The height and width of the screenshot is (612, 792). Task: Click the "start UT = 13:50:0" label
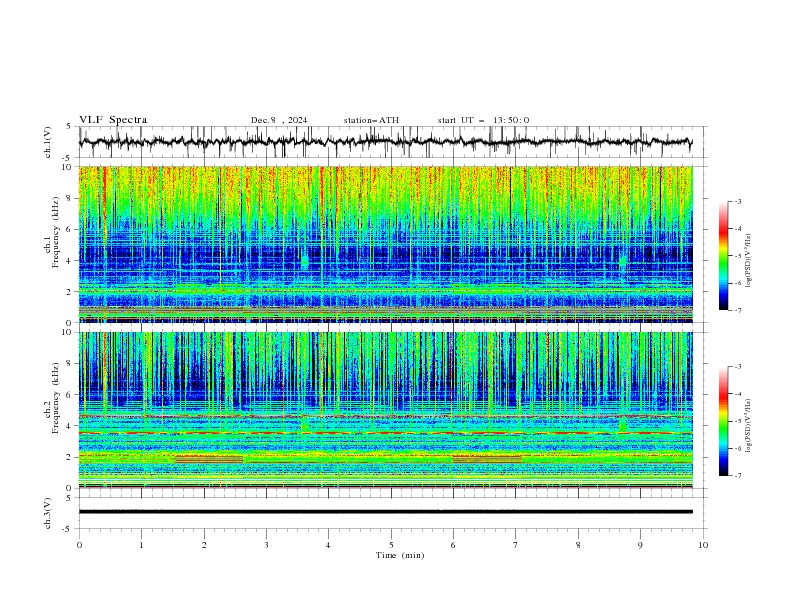coord(483,120)
